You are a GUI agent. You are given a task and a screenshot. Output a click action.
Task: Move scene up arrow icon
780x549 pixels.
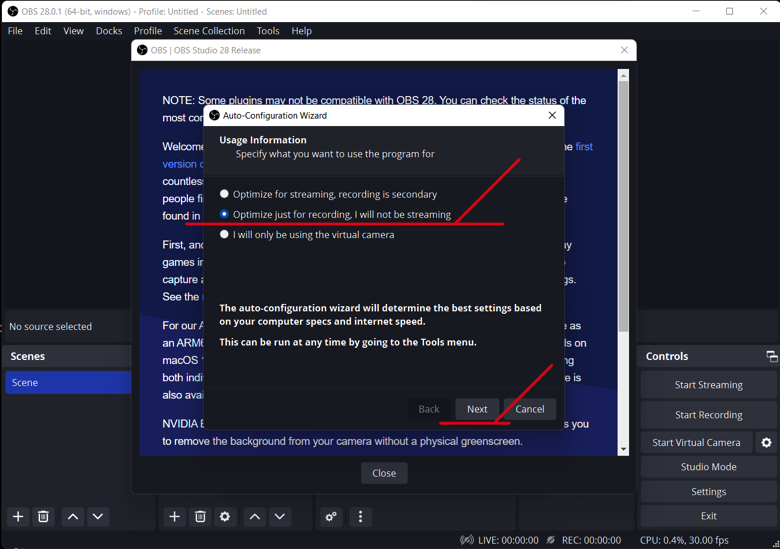pyautogui.click(x=73, y=517)
